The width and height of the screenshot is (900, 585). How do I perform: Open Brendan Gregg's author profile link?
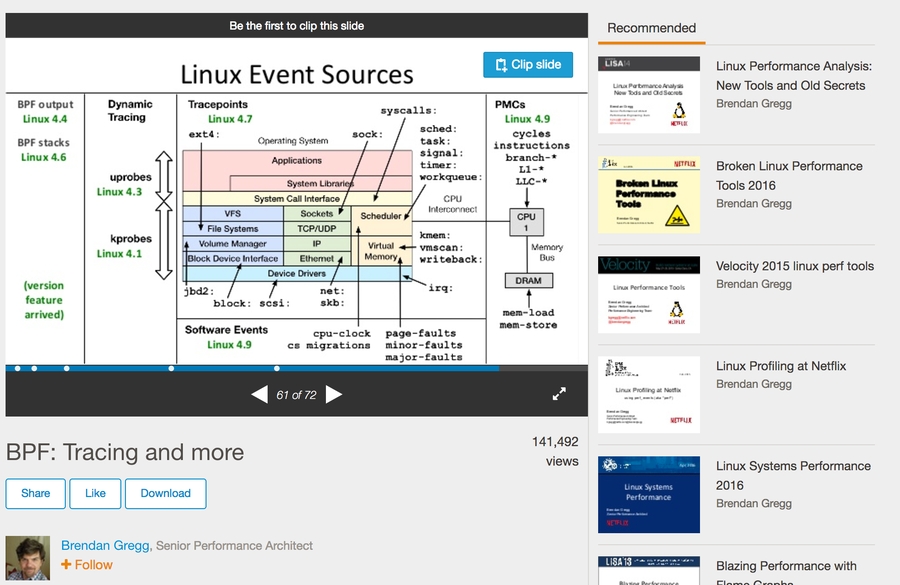tap(106, 546)
